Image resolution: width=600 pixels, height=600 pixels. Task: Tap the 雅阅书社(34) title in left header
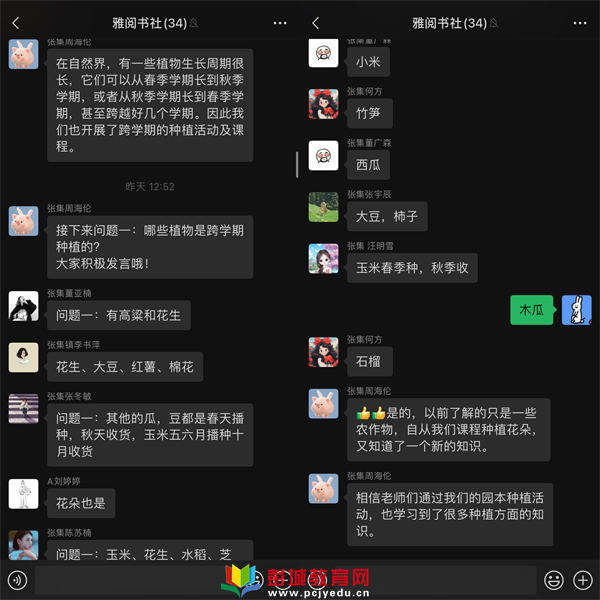pyautogui.click(x=149, y=23)
